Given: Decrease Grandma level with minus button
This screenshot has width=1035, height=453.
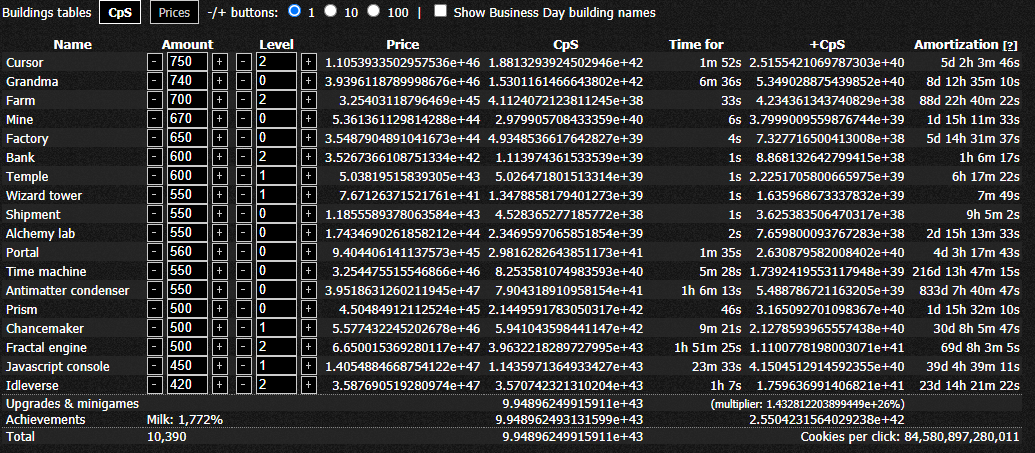Looking at the screenshot, I should 244,82.
